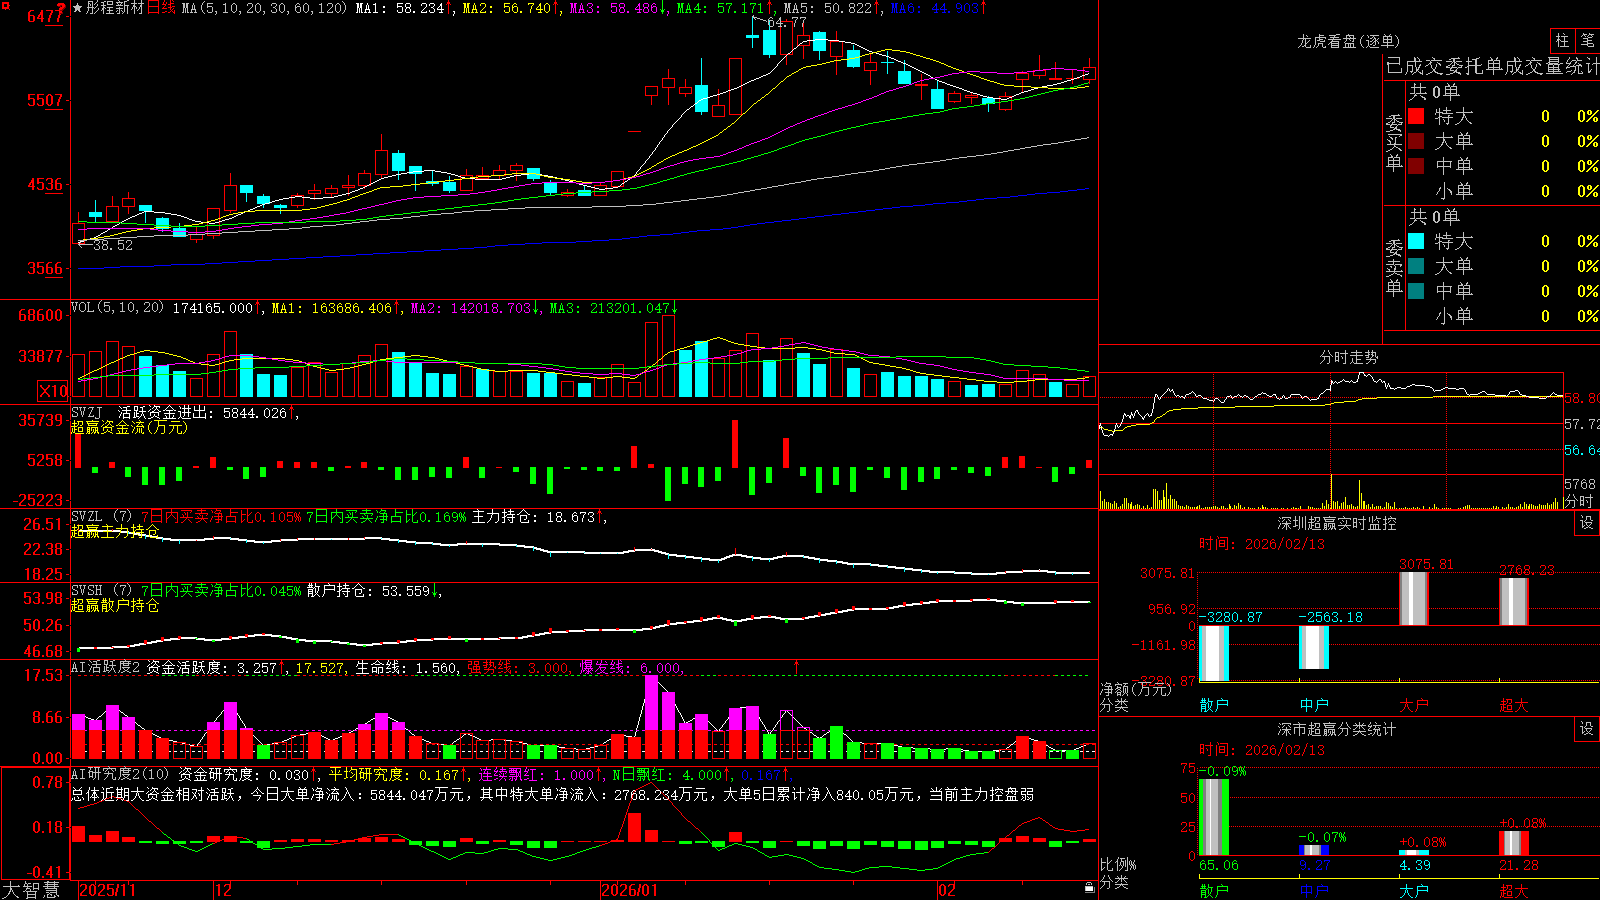Screen dimensions: 1600x900
Task: Click the 委卖单 vertical label
Action: click(1394, 266)
